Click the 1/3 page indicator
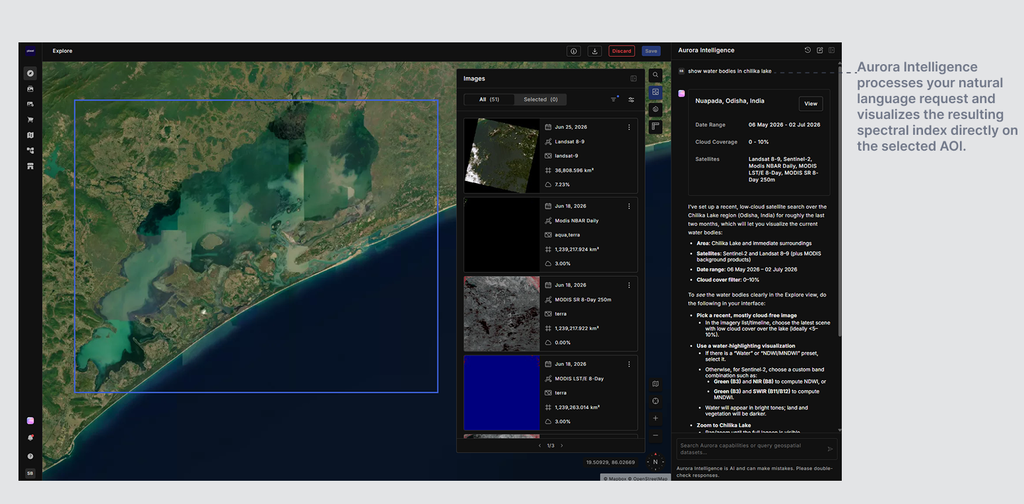The width and height of the screenshot is (1024, 504). click(x=551, y=446)
